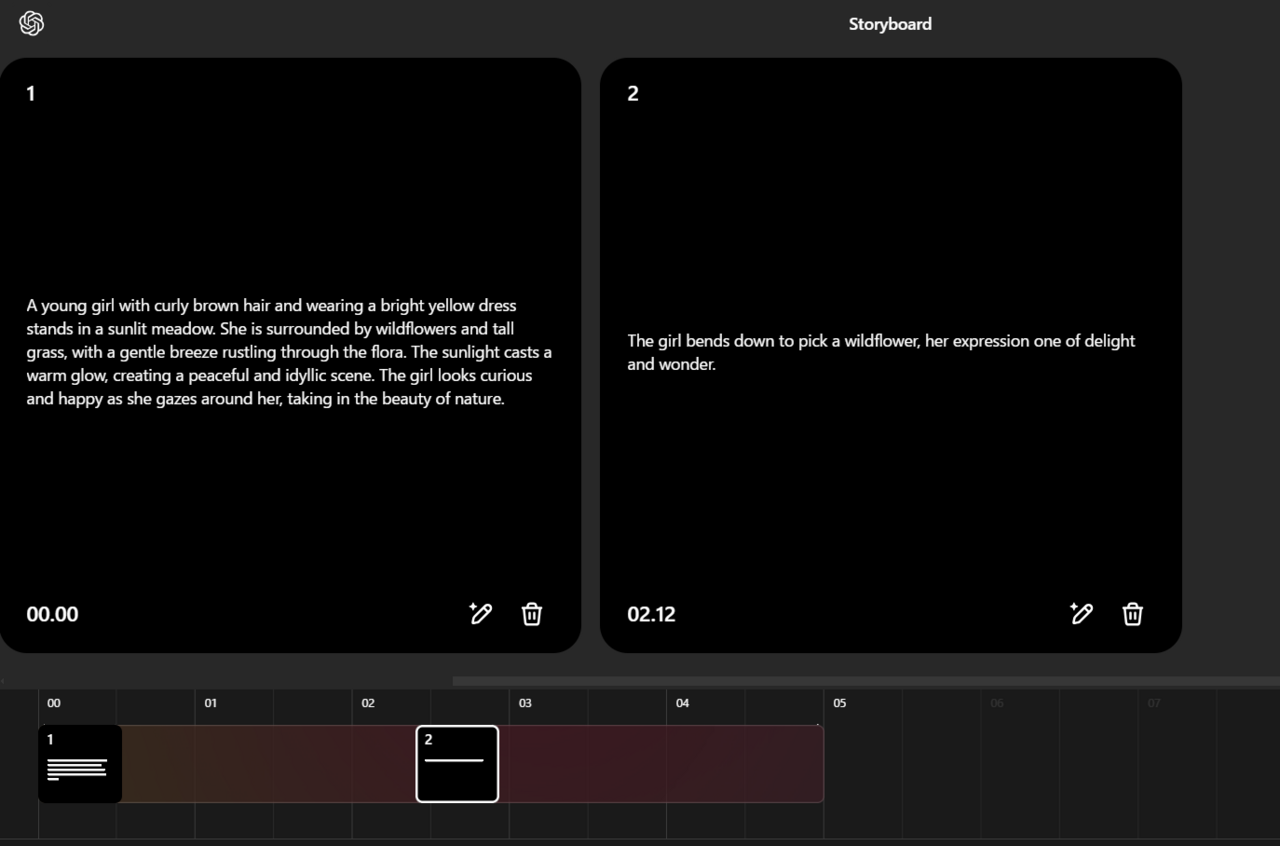Select the card 1 thumbnail on the timeline
The height and width of the screenshot is (846, 1280).
(x=80, y=764)
